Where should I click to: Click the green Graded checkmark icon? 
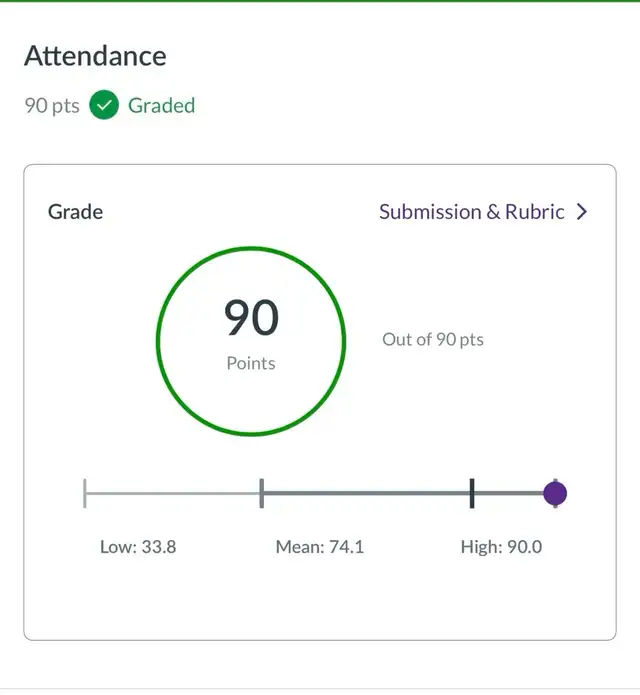click(x=104, y=105)
